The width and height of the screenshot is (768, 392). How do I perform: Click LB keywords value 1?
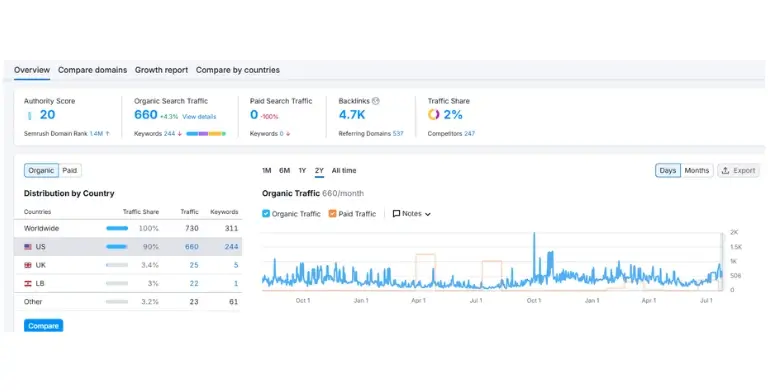pos(236,284)
